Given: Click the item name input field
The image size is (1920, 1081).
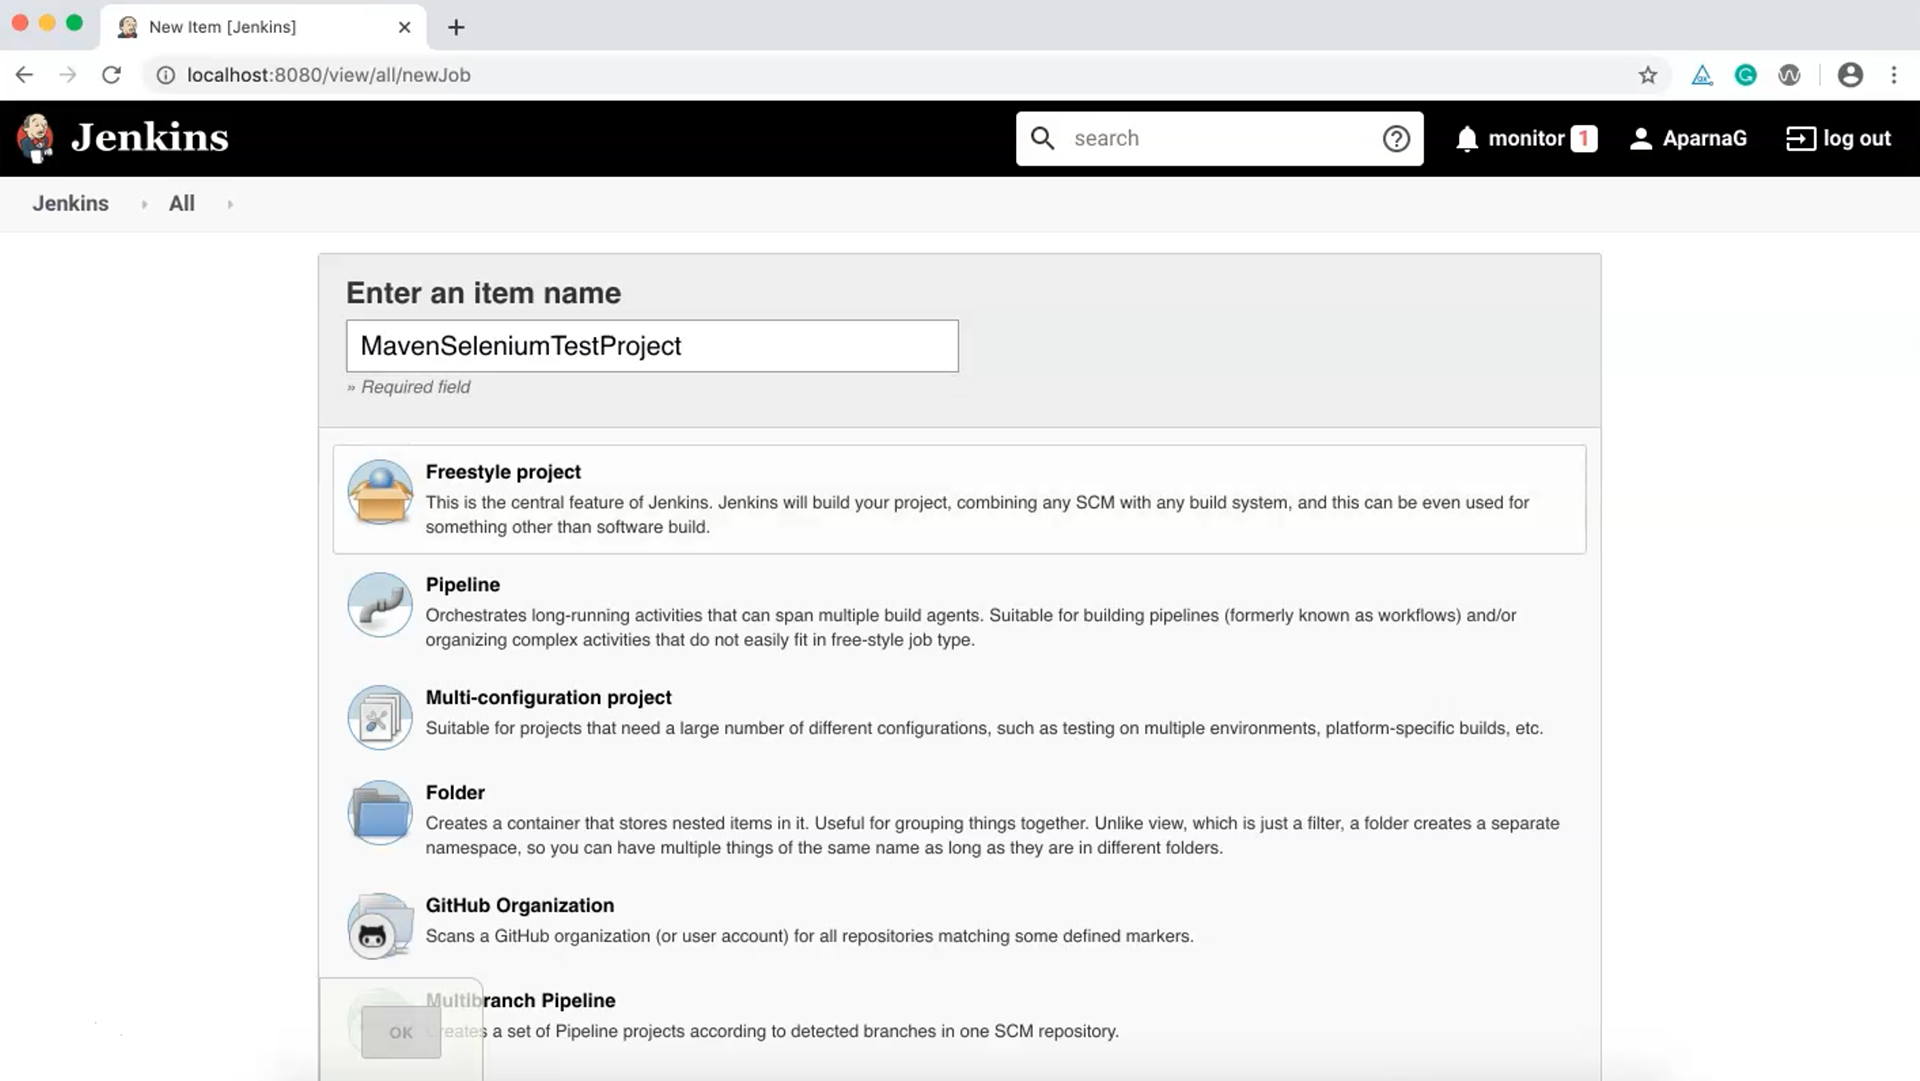Looking at the screenshot, I should [x=652, y=346].
